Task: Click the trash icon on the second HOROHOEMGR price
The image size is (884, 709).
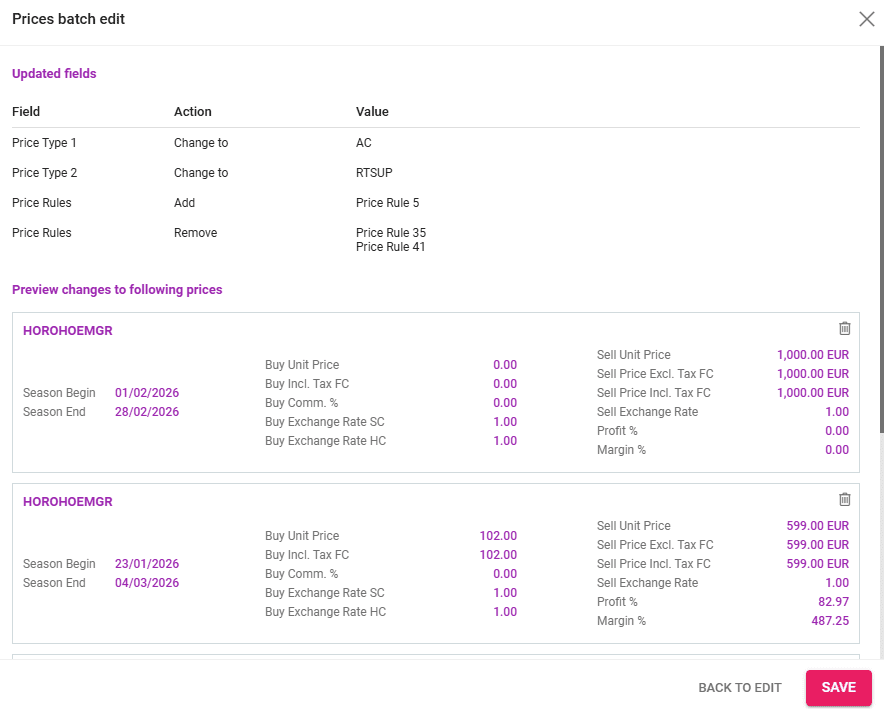Action: click(844, 499)
